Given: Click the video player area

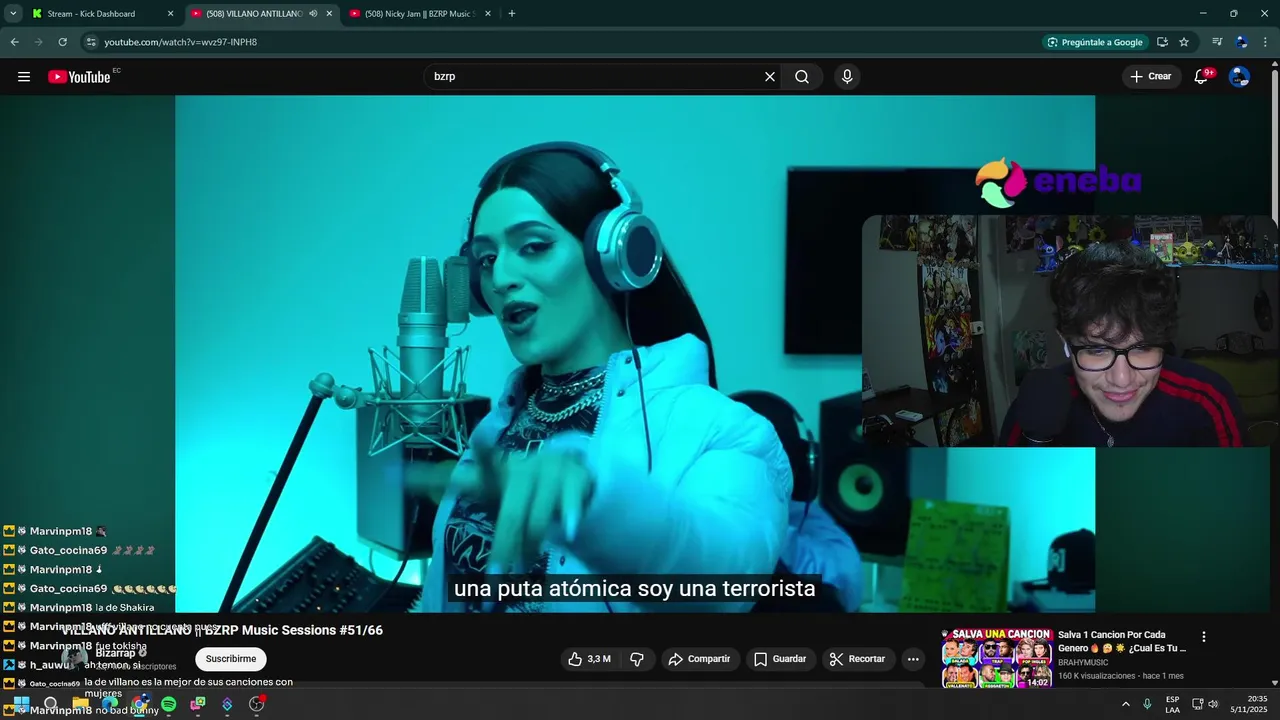Looking at the screenshot, I should point(635,353).
